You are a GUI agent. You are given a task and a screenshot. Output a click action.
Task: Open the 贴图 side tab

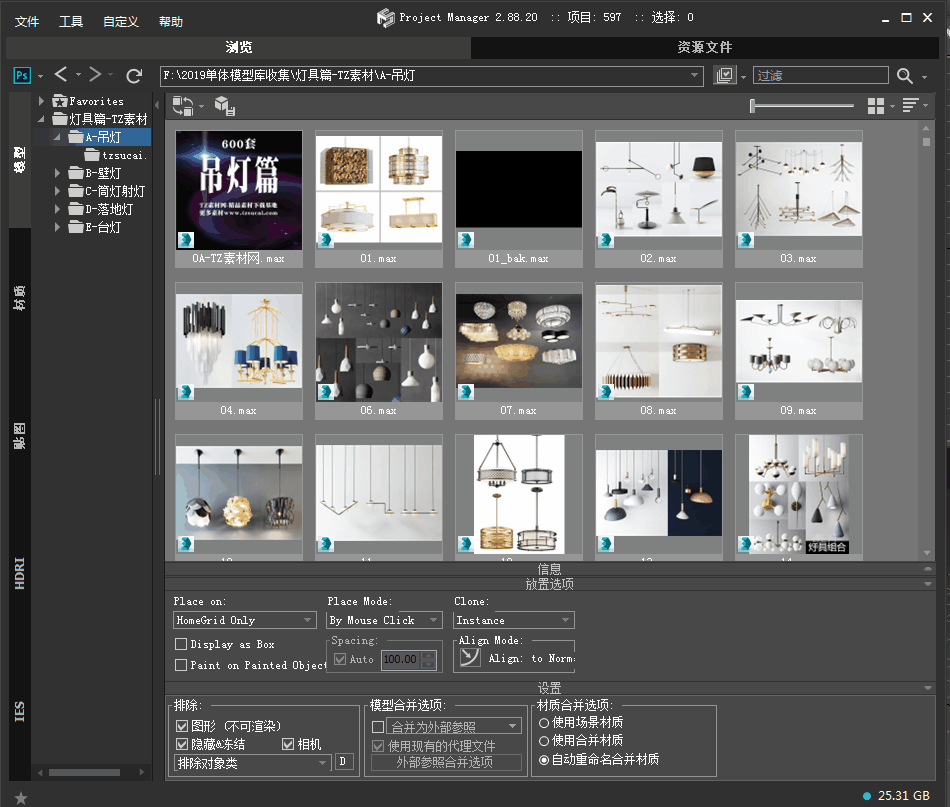[x=20, y=436]
